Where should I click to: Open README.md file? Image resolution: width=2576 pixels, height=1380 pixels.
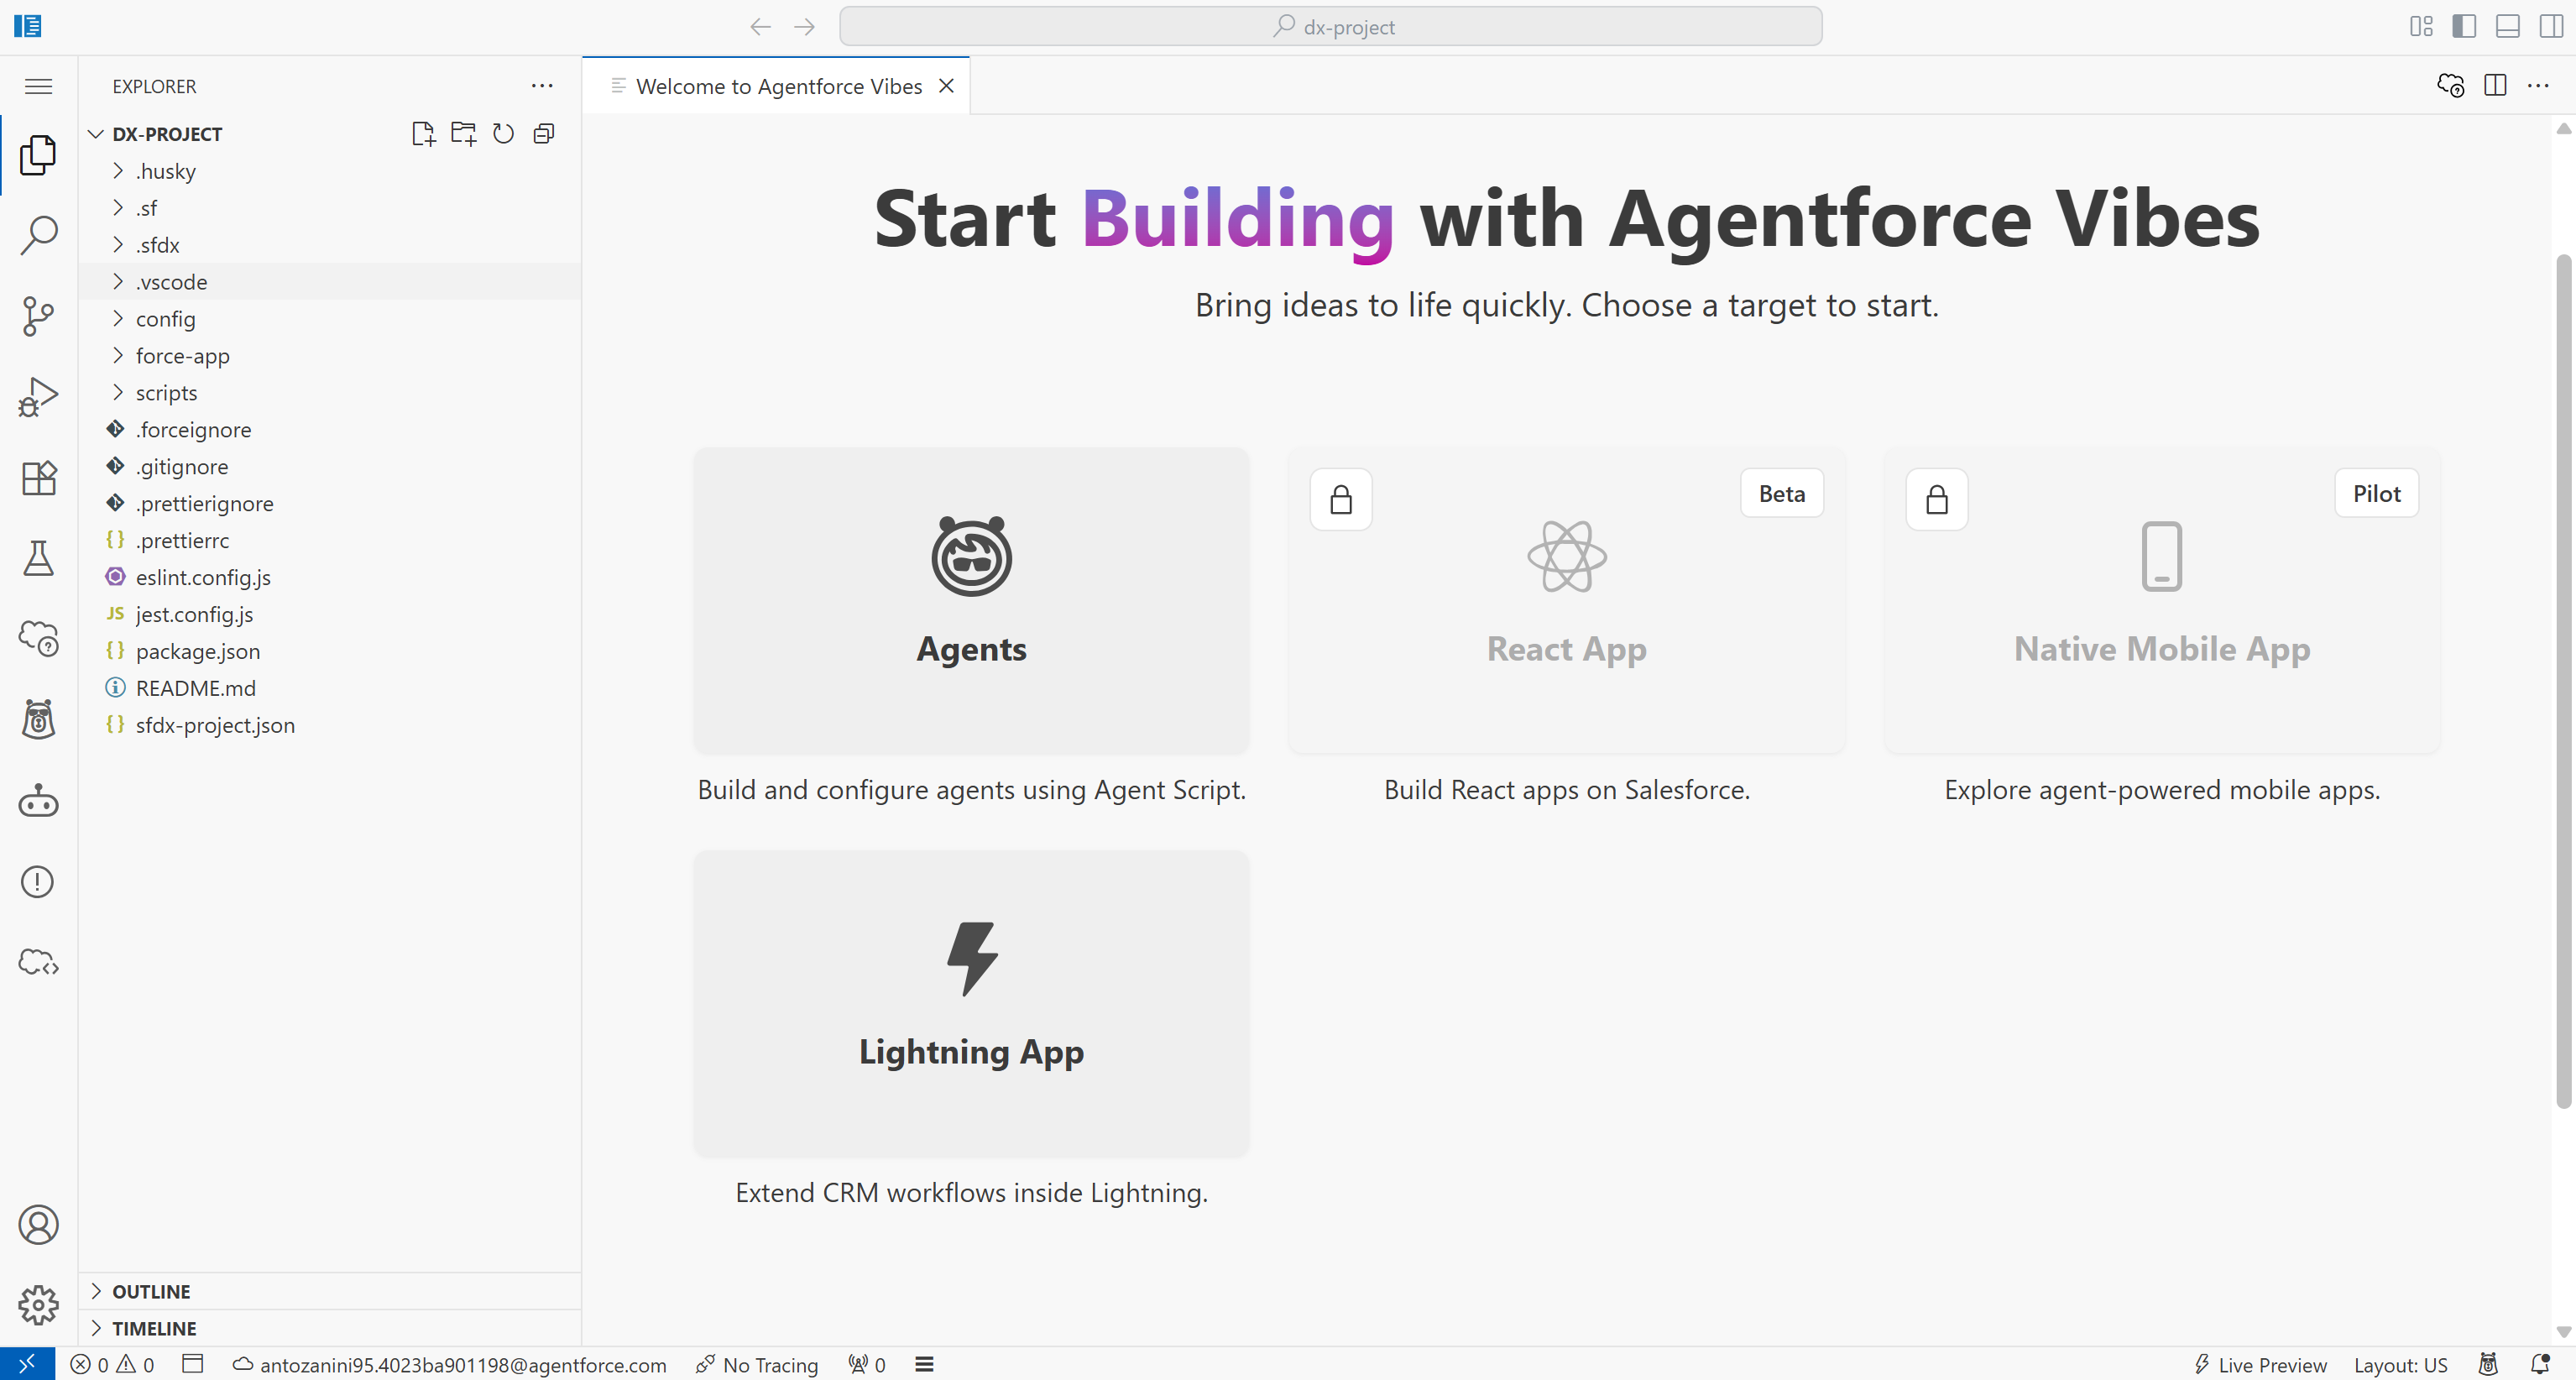(x=330, y=688)
